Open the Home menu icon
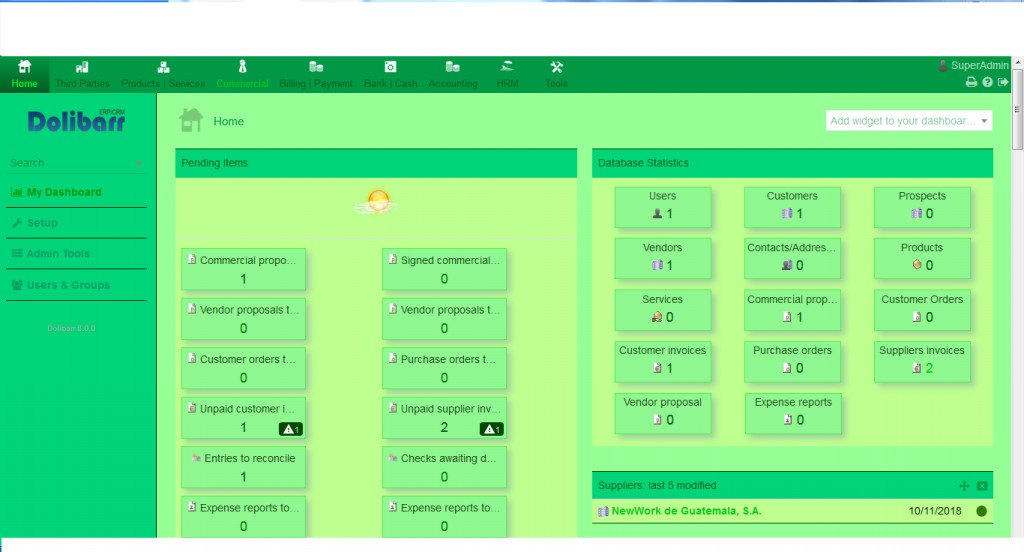Screen dimensions: 1024x552 (24, 67)
